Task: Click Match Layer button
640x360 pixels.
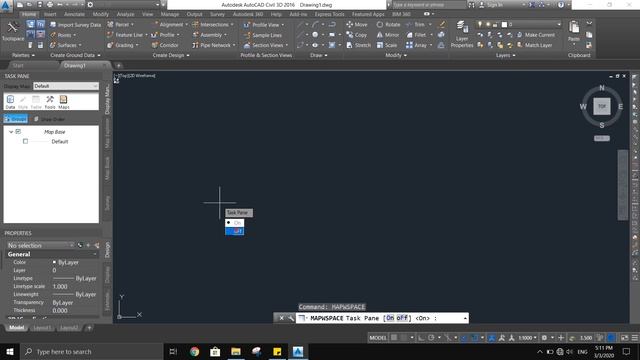Action: pyautogui.click(x=534, y=45)
